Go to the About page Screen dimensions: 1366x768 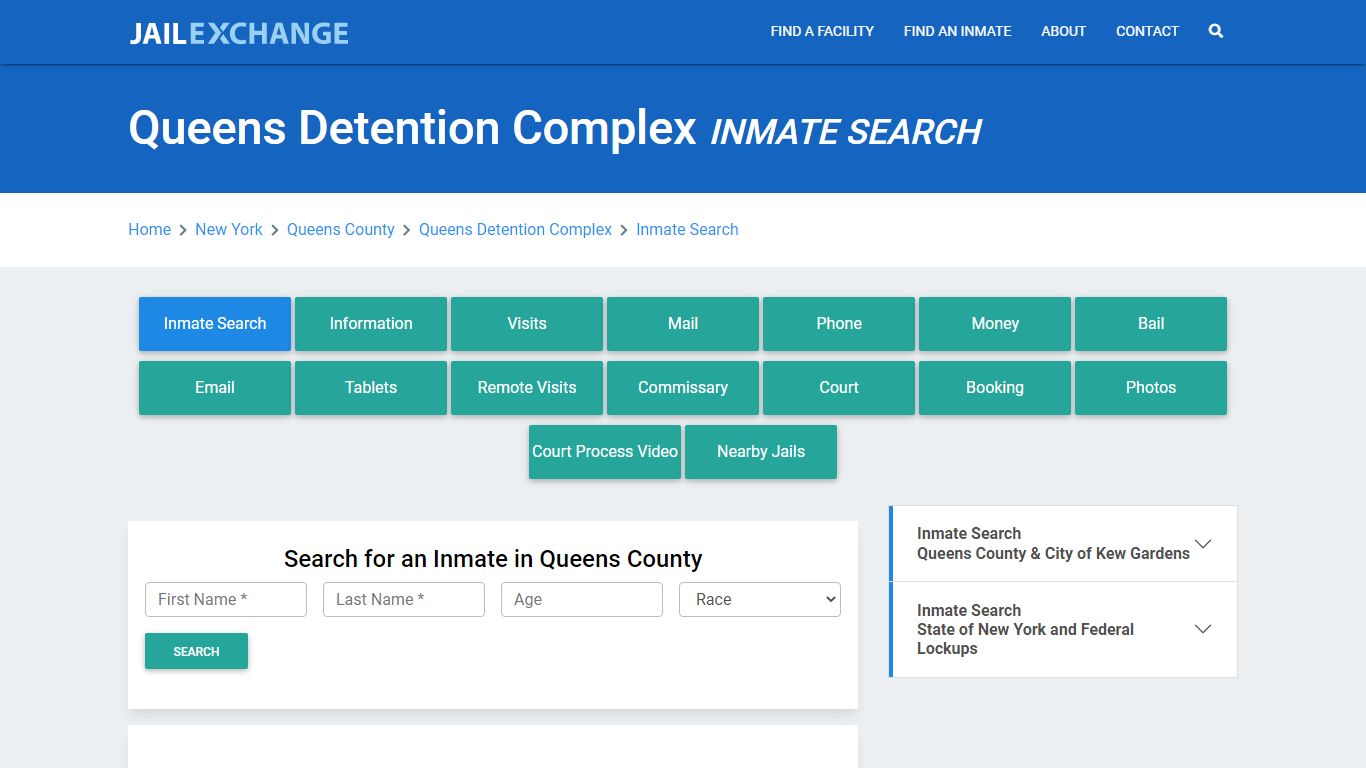tap(1063, 31)
